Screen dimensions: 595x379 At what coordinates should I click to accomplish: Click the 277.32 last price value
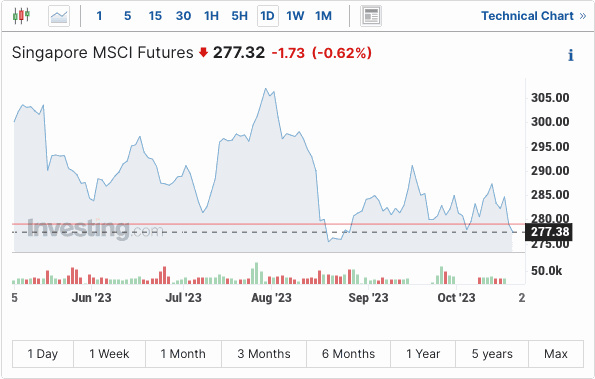click(x=239, y=52)
